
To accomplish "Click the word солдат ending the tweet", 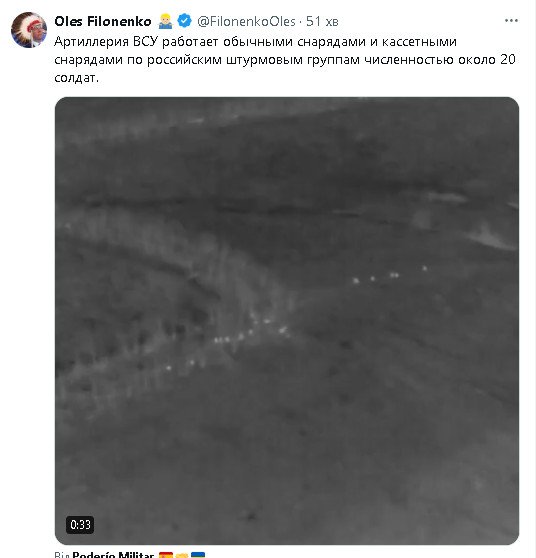I will (77, 78).
